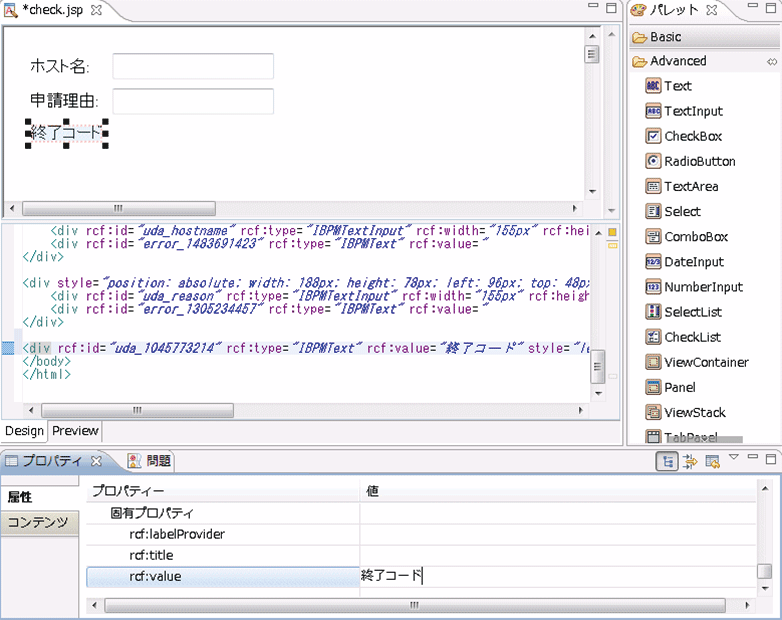The height and width of the screenshot is (620, 782).
Task: Click source editor scroll right arrow
Action: tap(581, 411)
